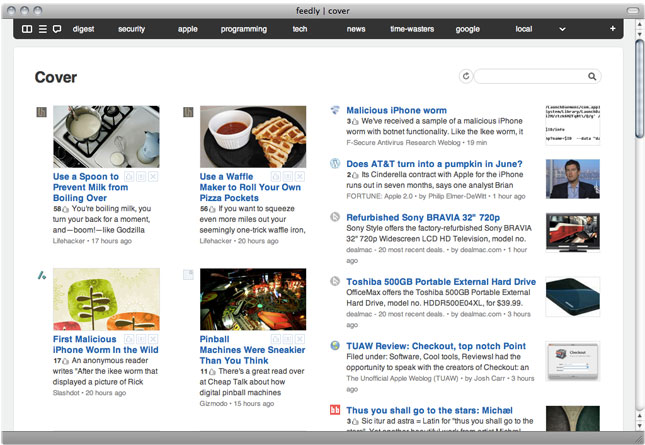Save the Waffle Maker Pizza Pockets article
This screenshot has height=445, width=645.
click(288, 177)
